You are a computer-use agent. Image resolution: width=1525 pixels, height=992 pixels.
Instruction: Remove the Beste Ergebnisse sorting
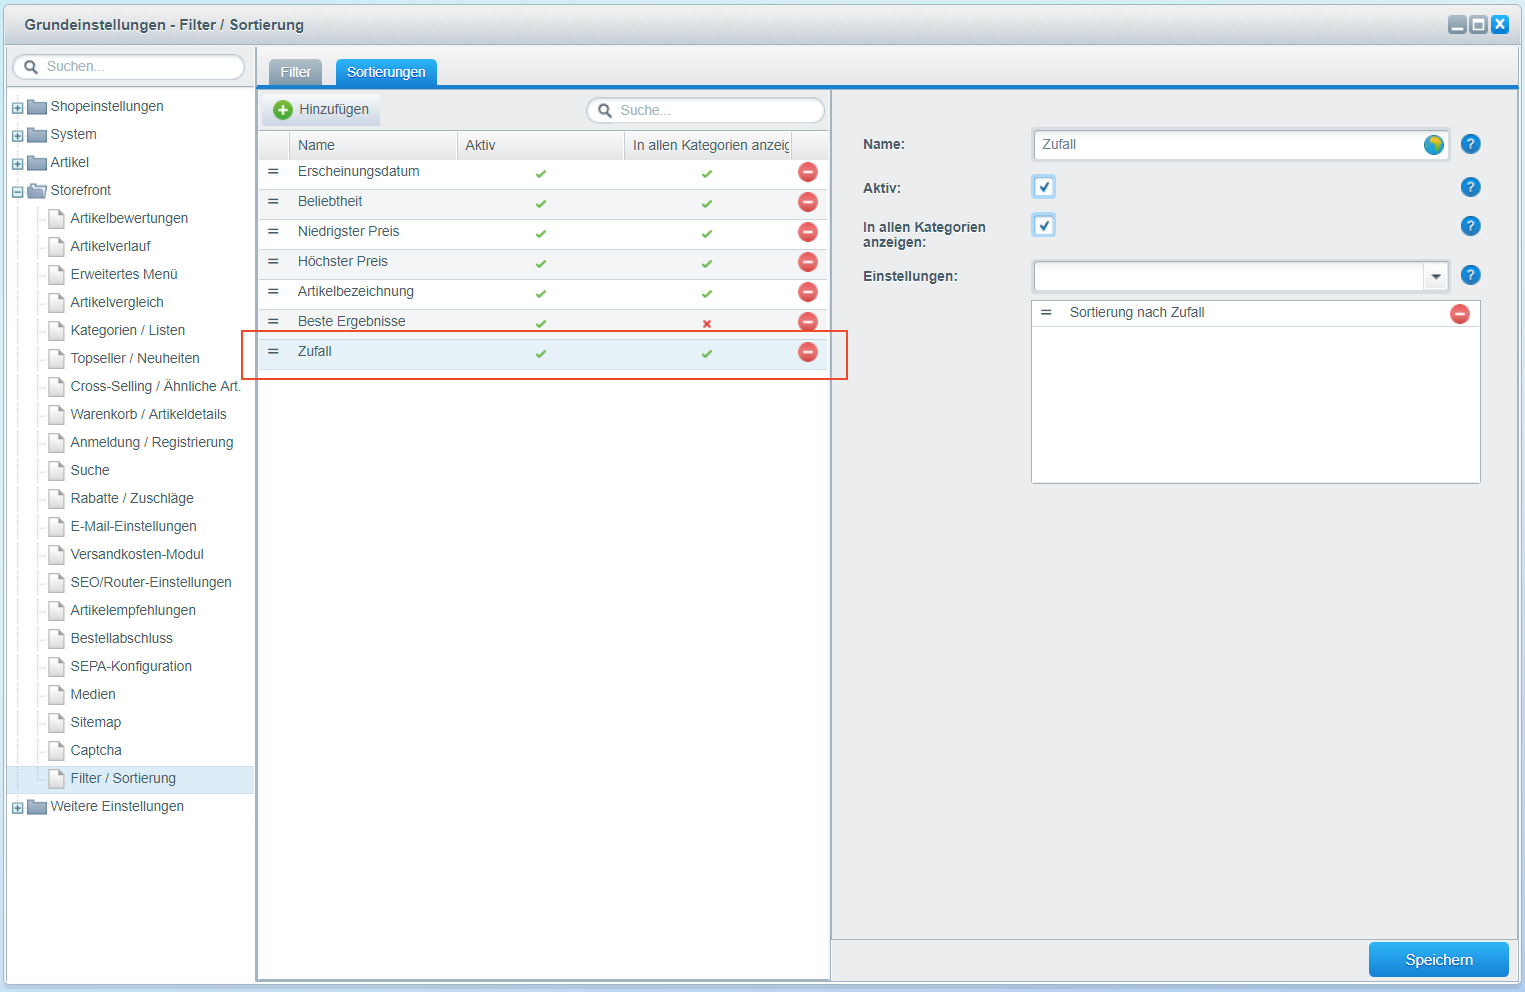(807, 322)
